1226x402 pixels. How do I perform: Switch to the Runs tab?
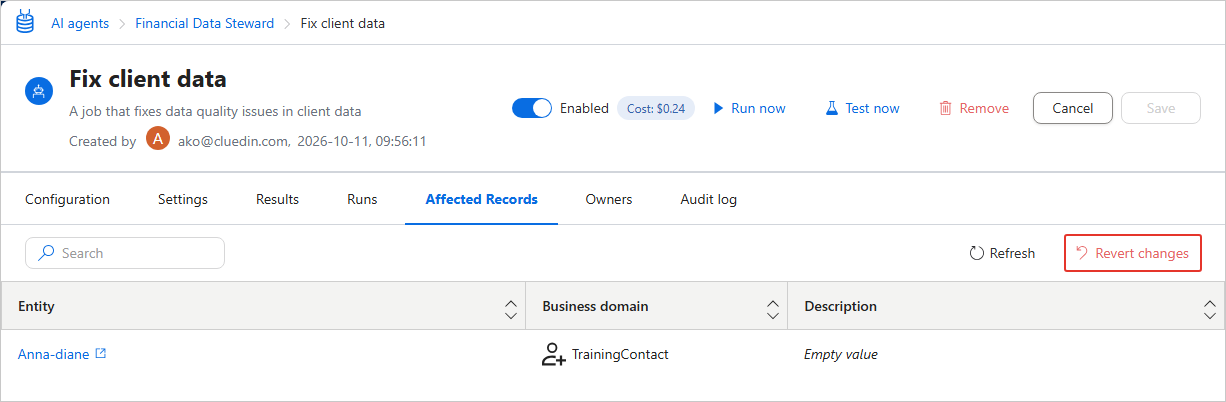[x=362, y=199]
